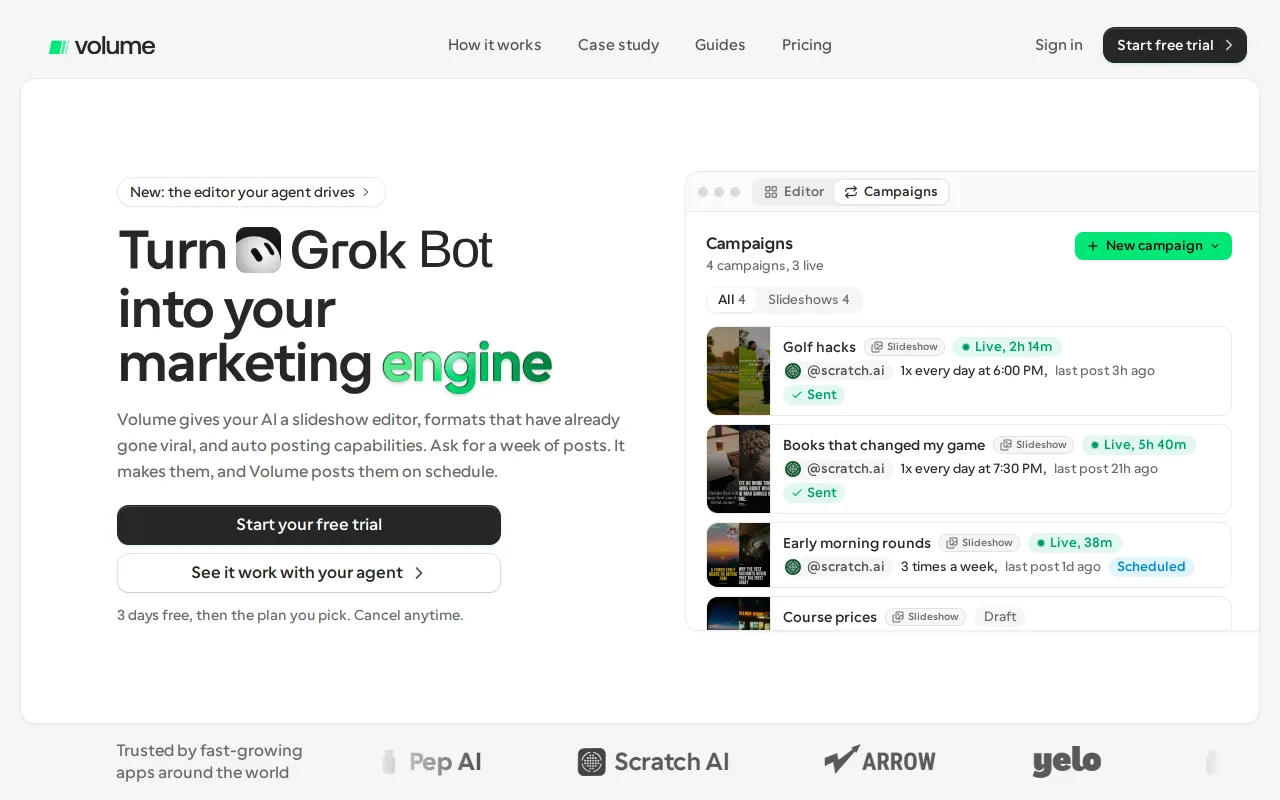Viewport: 1280px width, 800px height.
Task: Click Start your free trial button
Action: [309, 525]
